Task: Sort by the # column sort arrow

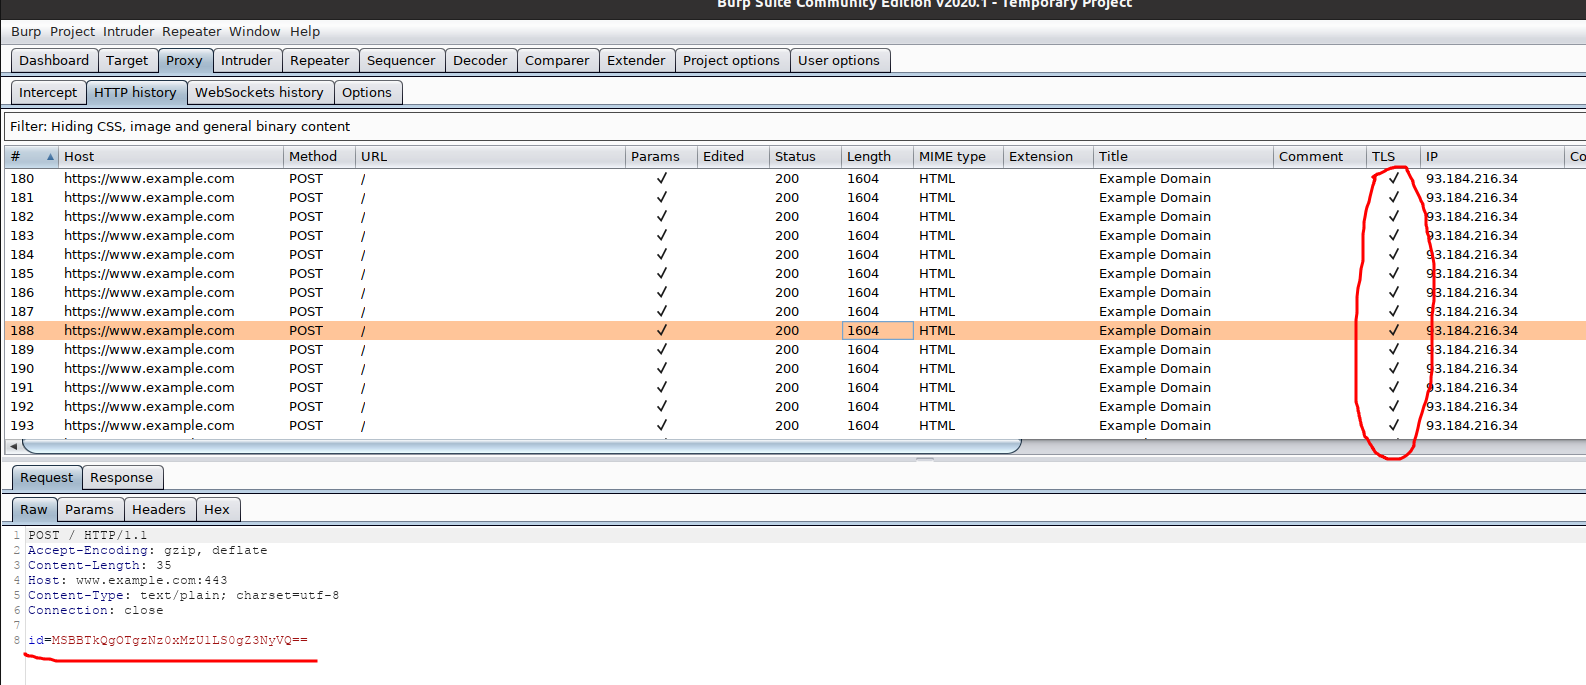Action: click(x=50, y=157)
